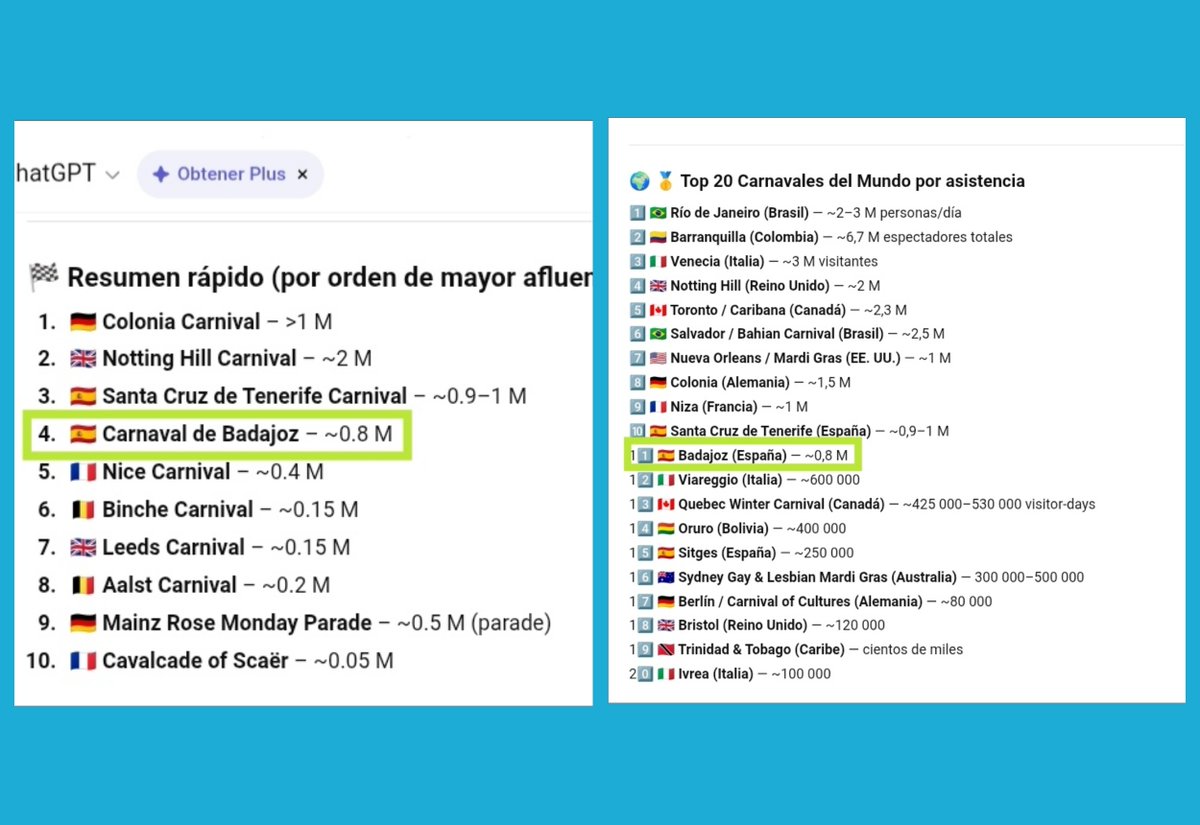This screenshot has width=1200, height=825.
Task: Click Brazilian flag beside Río de Janeiro
Action: pyautogui.click(x=658, y=213)
